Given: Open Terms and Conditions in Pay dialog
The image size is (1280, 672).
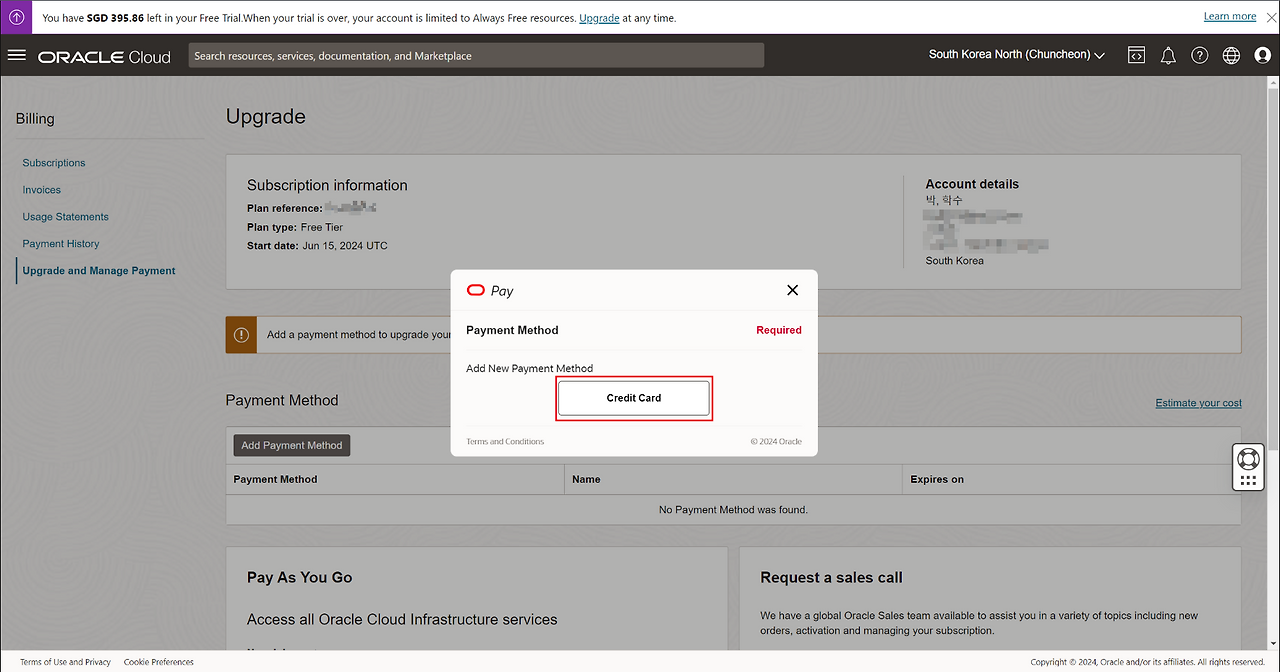Looking at the screenshot, I should [x=505, y=442].
